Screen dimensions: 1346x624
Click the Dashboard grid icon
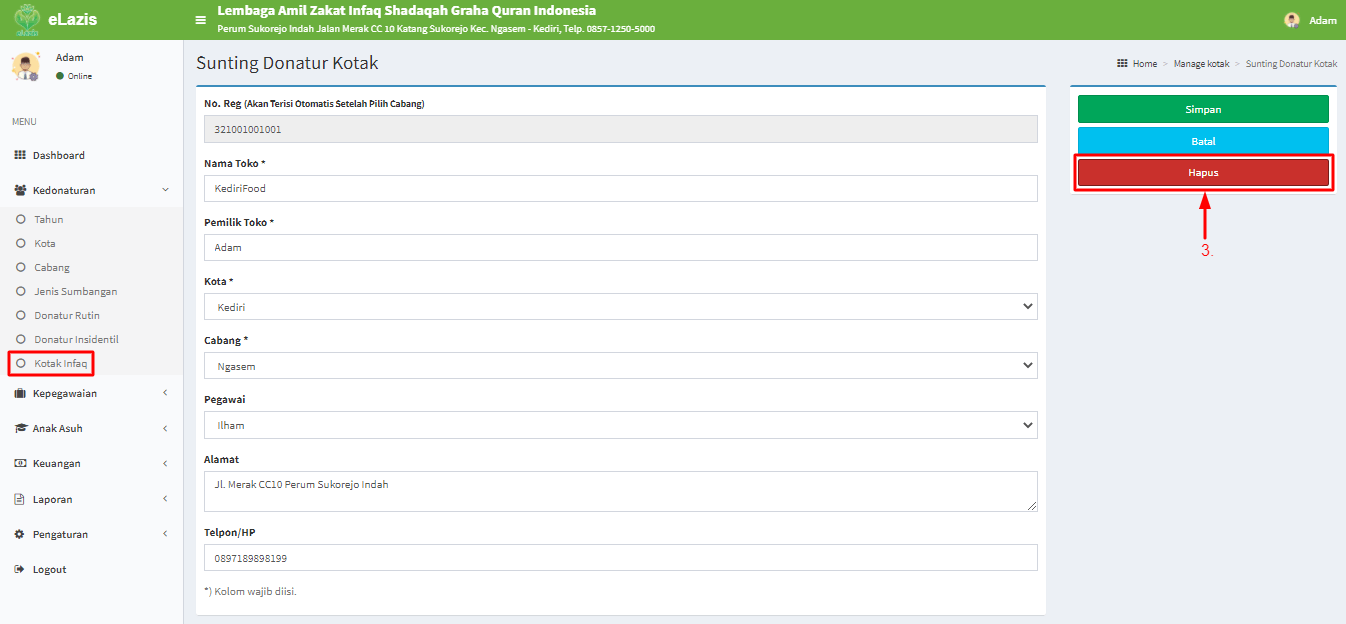point(20,155)
